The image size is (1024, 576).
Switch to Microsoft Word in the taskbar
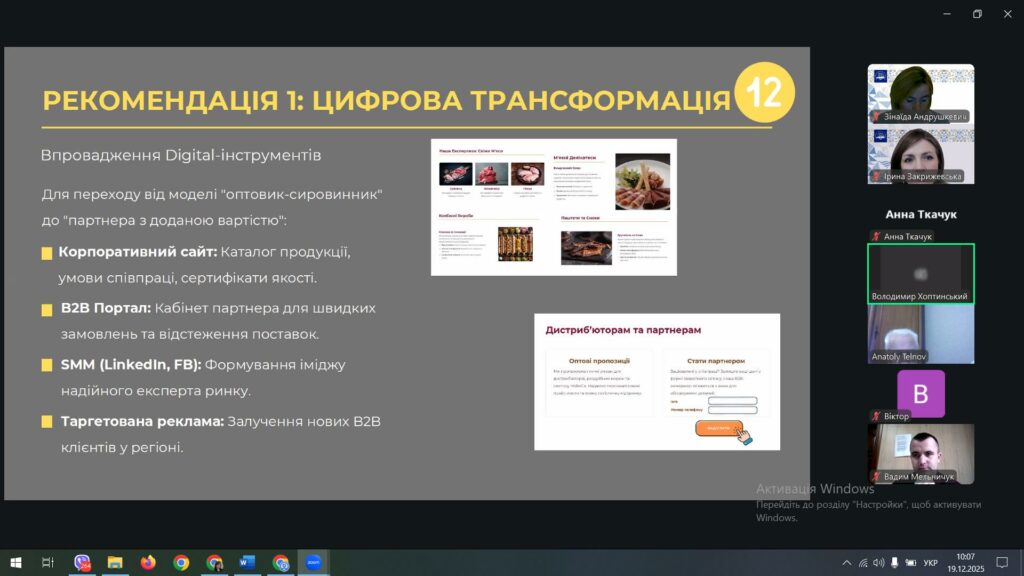point(247,563)
